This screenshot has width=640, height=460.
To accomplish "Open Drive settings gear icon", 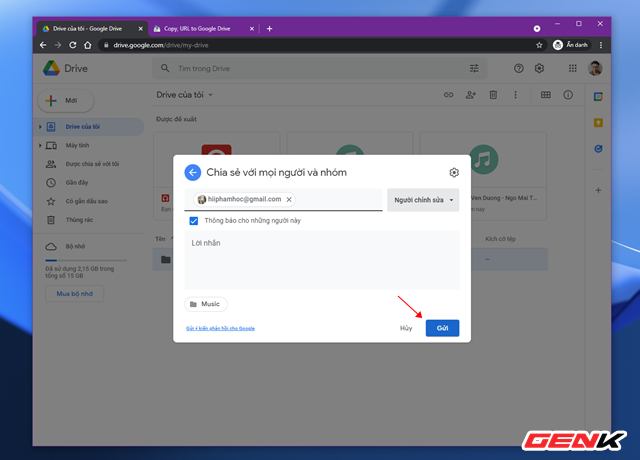I will 539,69.
